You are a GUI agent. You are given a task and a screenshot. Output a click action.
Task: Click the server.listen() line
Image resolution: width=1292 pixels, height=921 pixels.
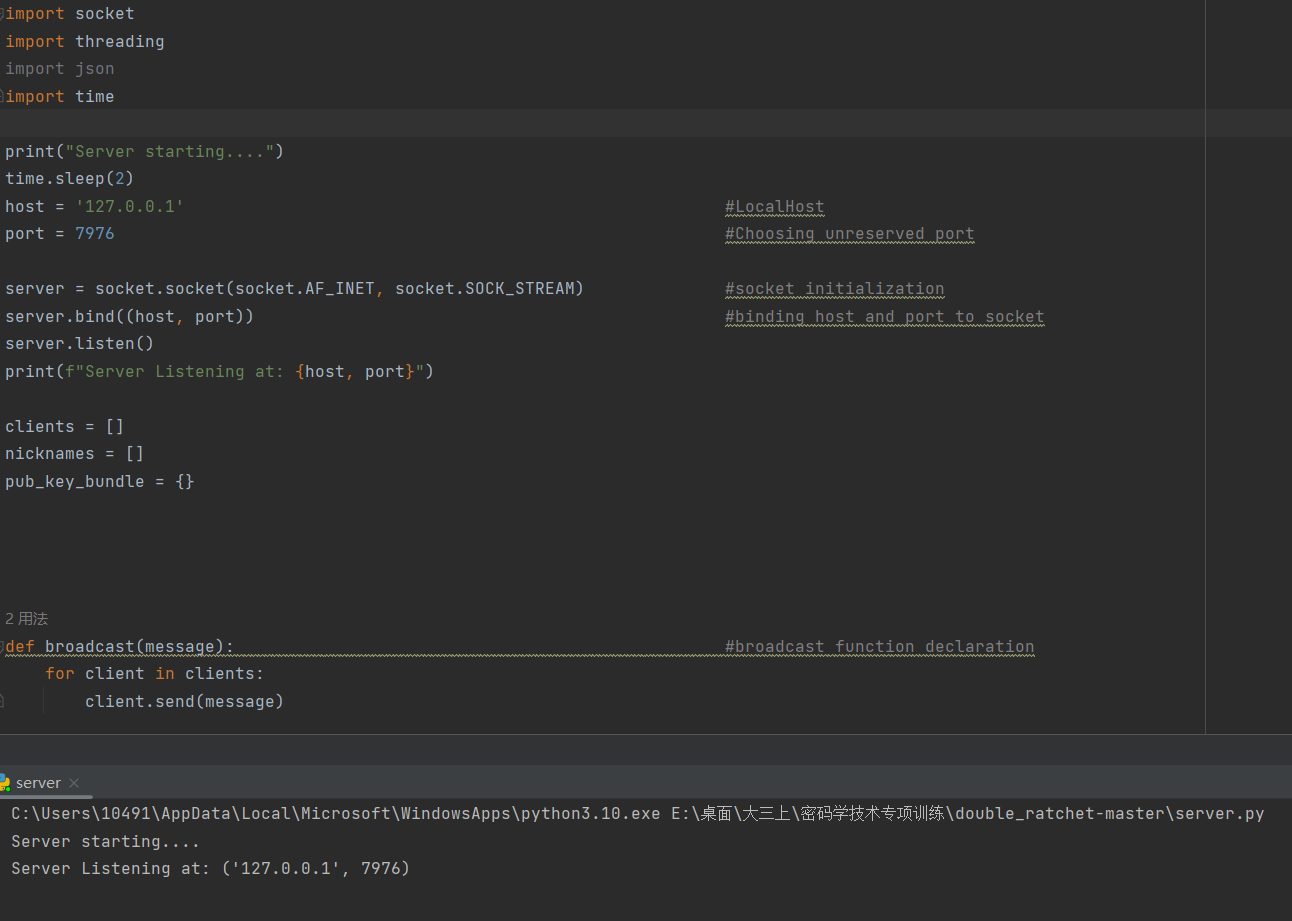(80, 344)
